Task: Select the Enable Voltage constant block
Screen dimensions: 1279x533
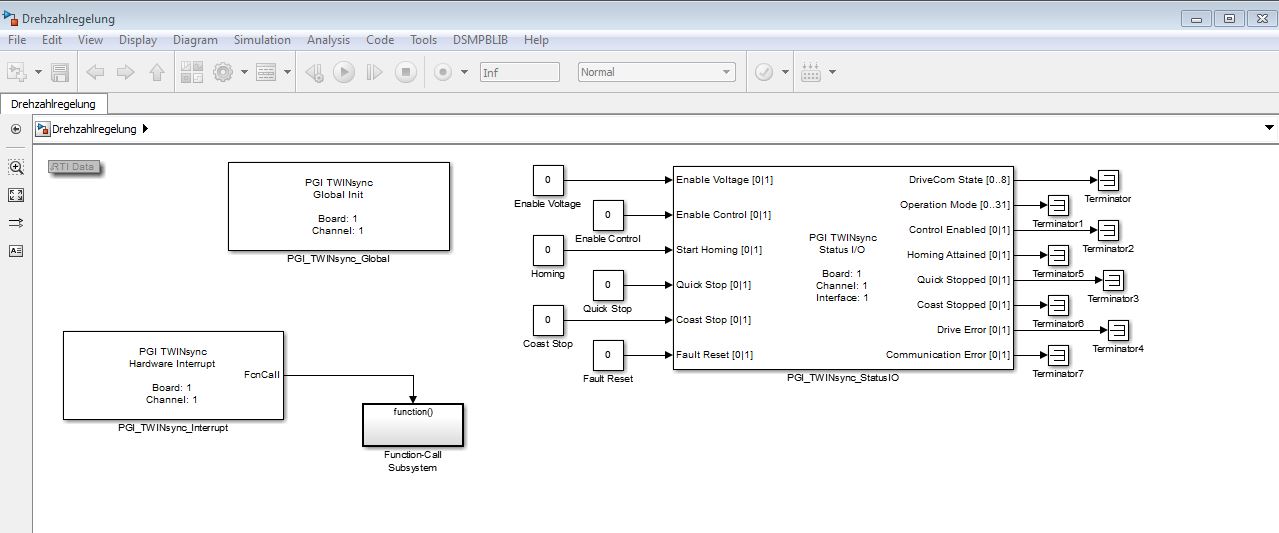Action: 547,181
